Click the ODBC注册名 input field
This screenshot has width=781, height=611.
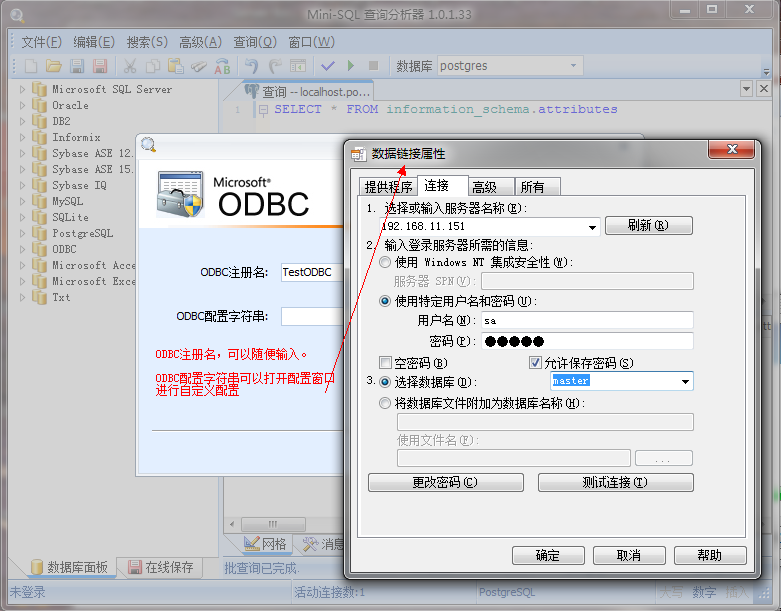[x=312, y=272]
